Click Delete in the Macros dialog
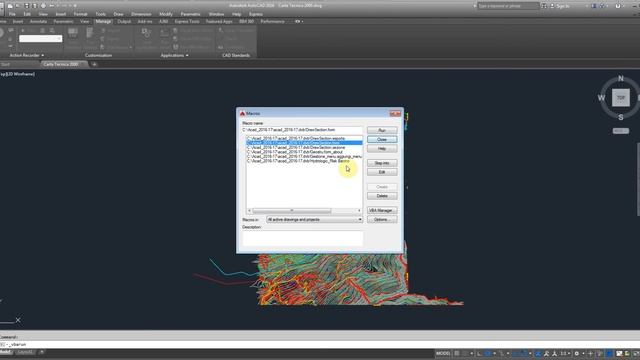Screen dimensions: 640x360 382,196
